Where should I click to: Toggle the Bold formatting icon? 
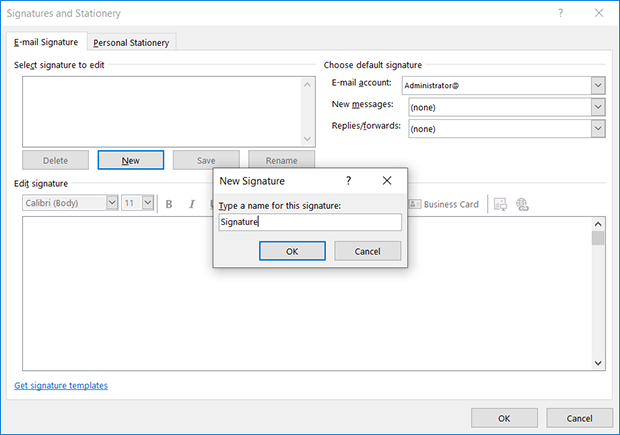(169, 204)
